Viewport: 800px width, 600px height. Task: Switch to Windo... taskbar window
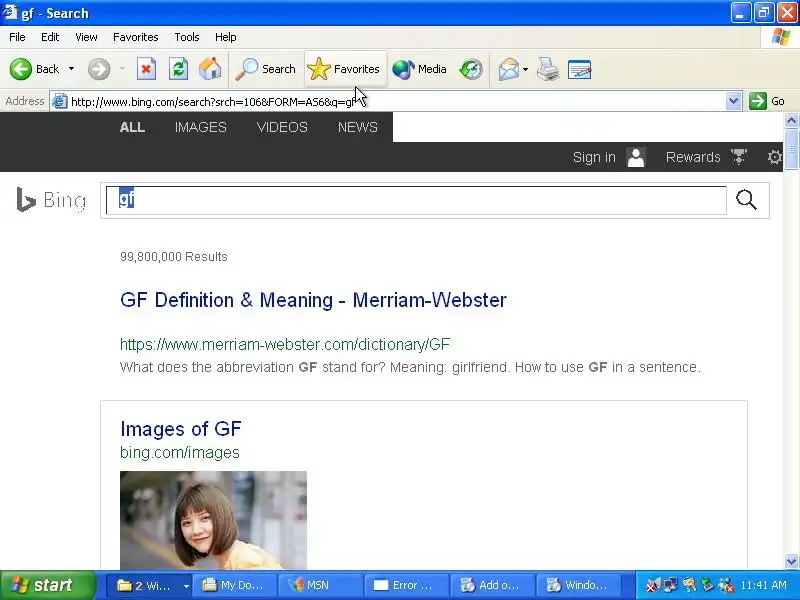(578, 585)
